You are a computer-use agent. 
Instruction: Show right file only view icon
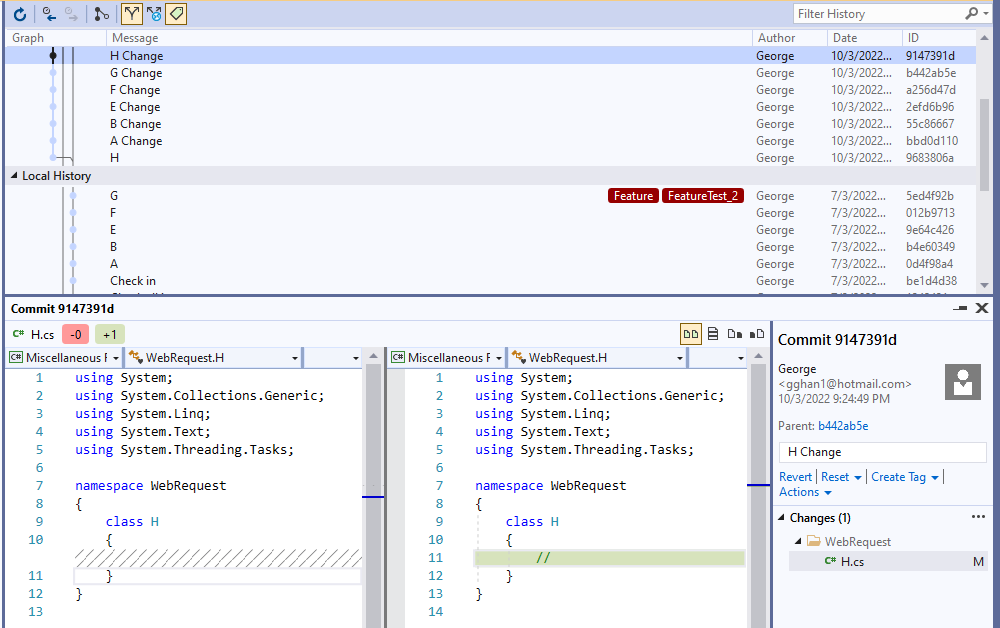coord(757,333)
